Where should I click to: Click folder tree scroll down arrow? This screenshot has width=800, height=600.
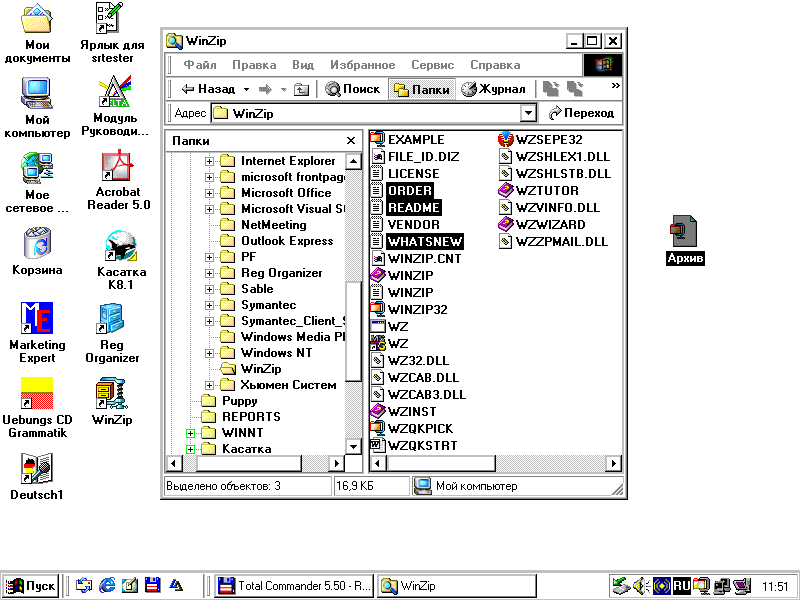pyautogui.click(x=353, y=446)
